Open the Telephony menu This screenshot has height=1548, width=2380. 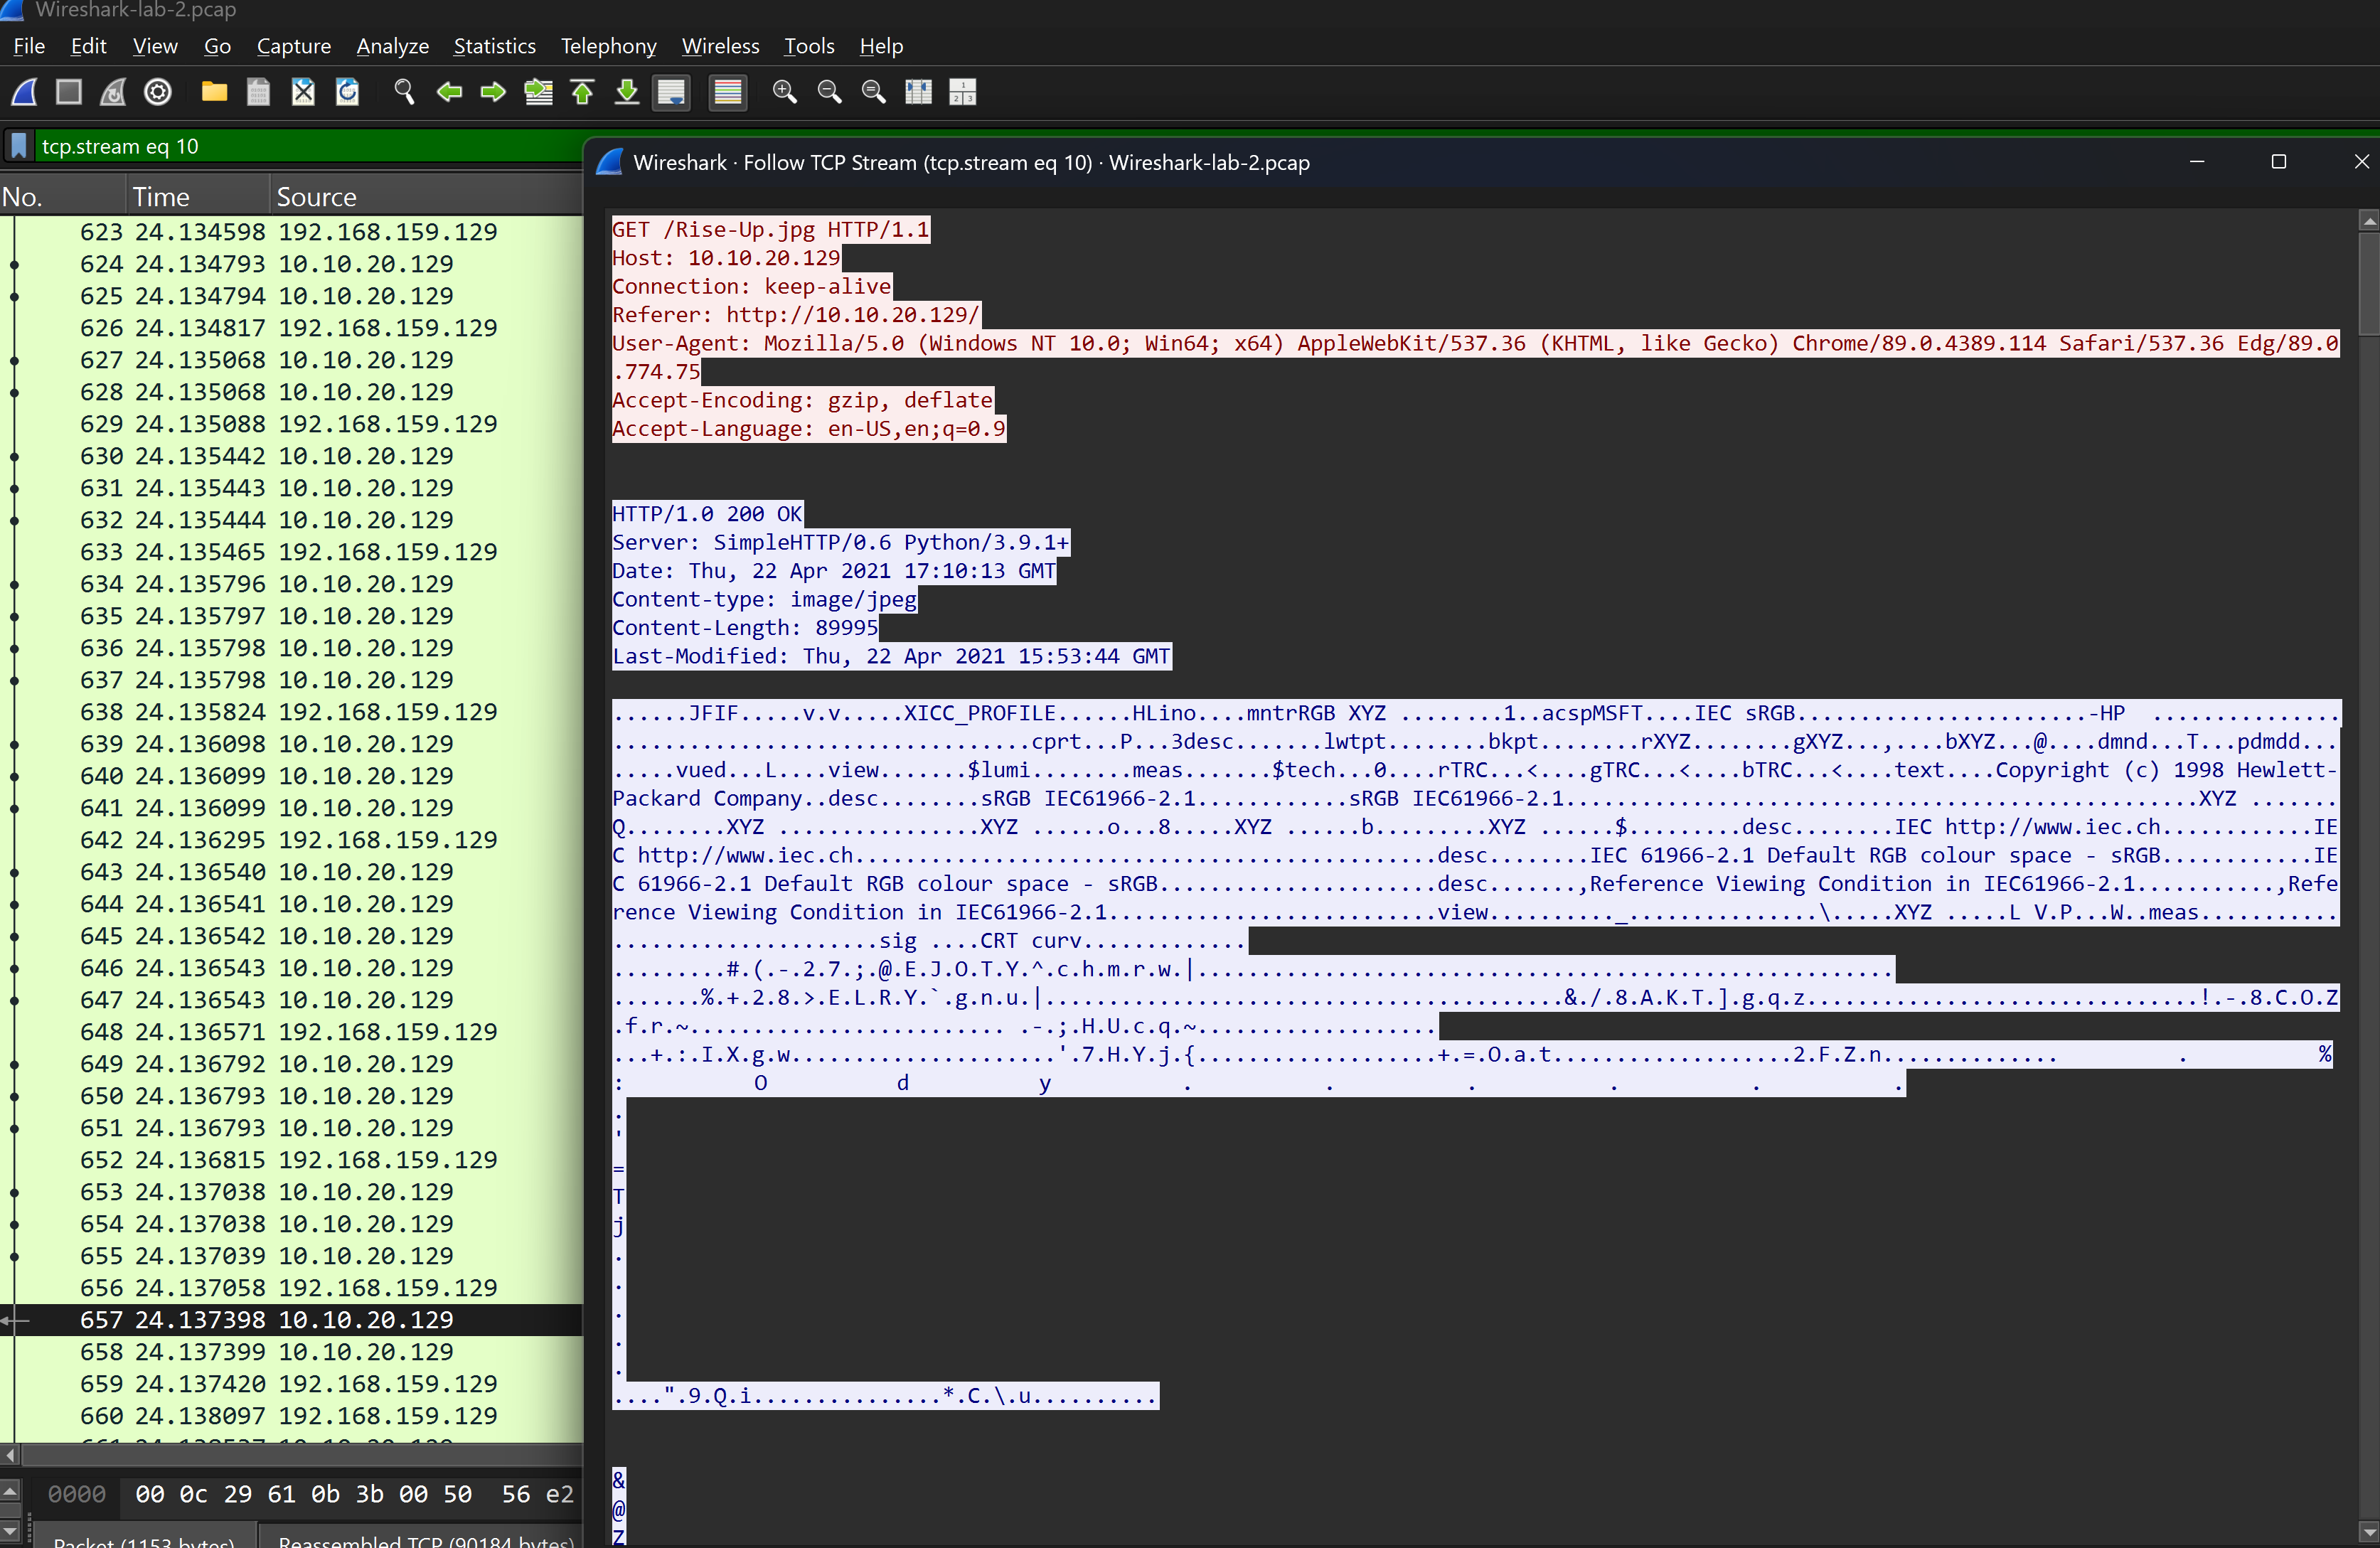point(608,46)
